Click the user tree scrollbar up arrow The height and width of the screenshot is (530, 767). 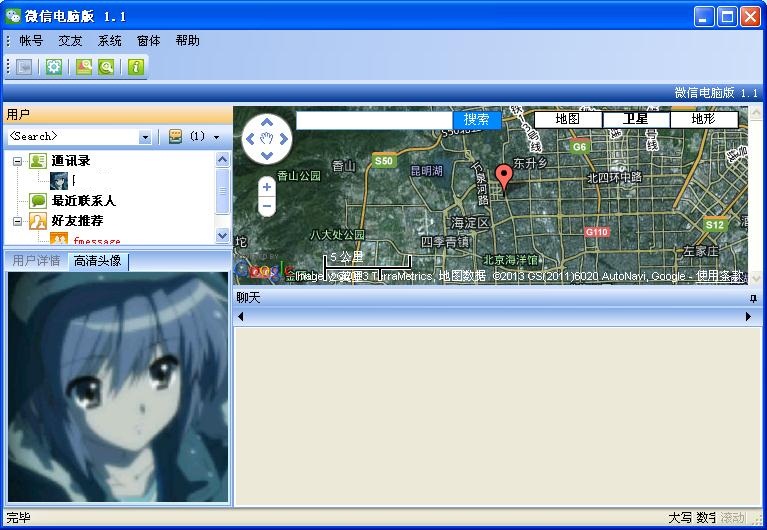(223, 160)
